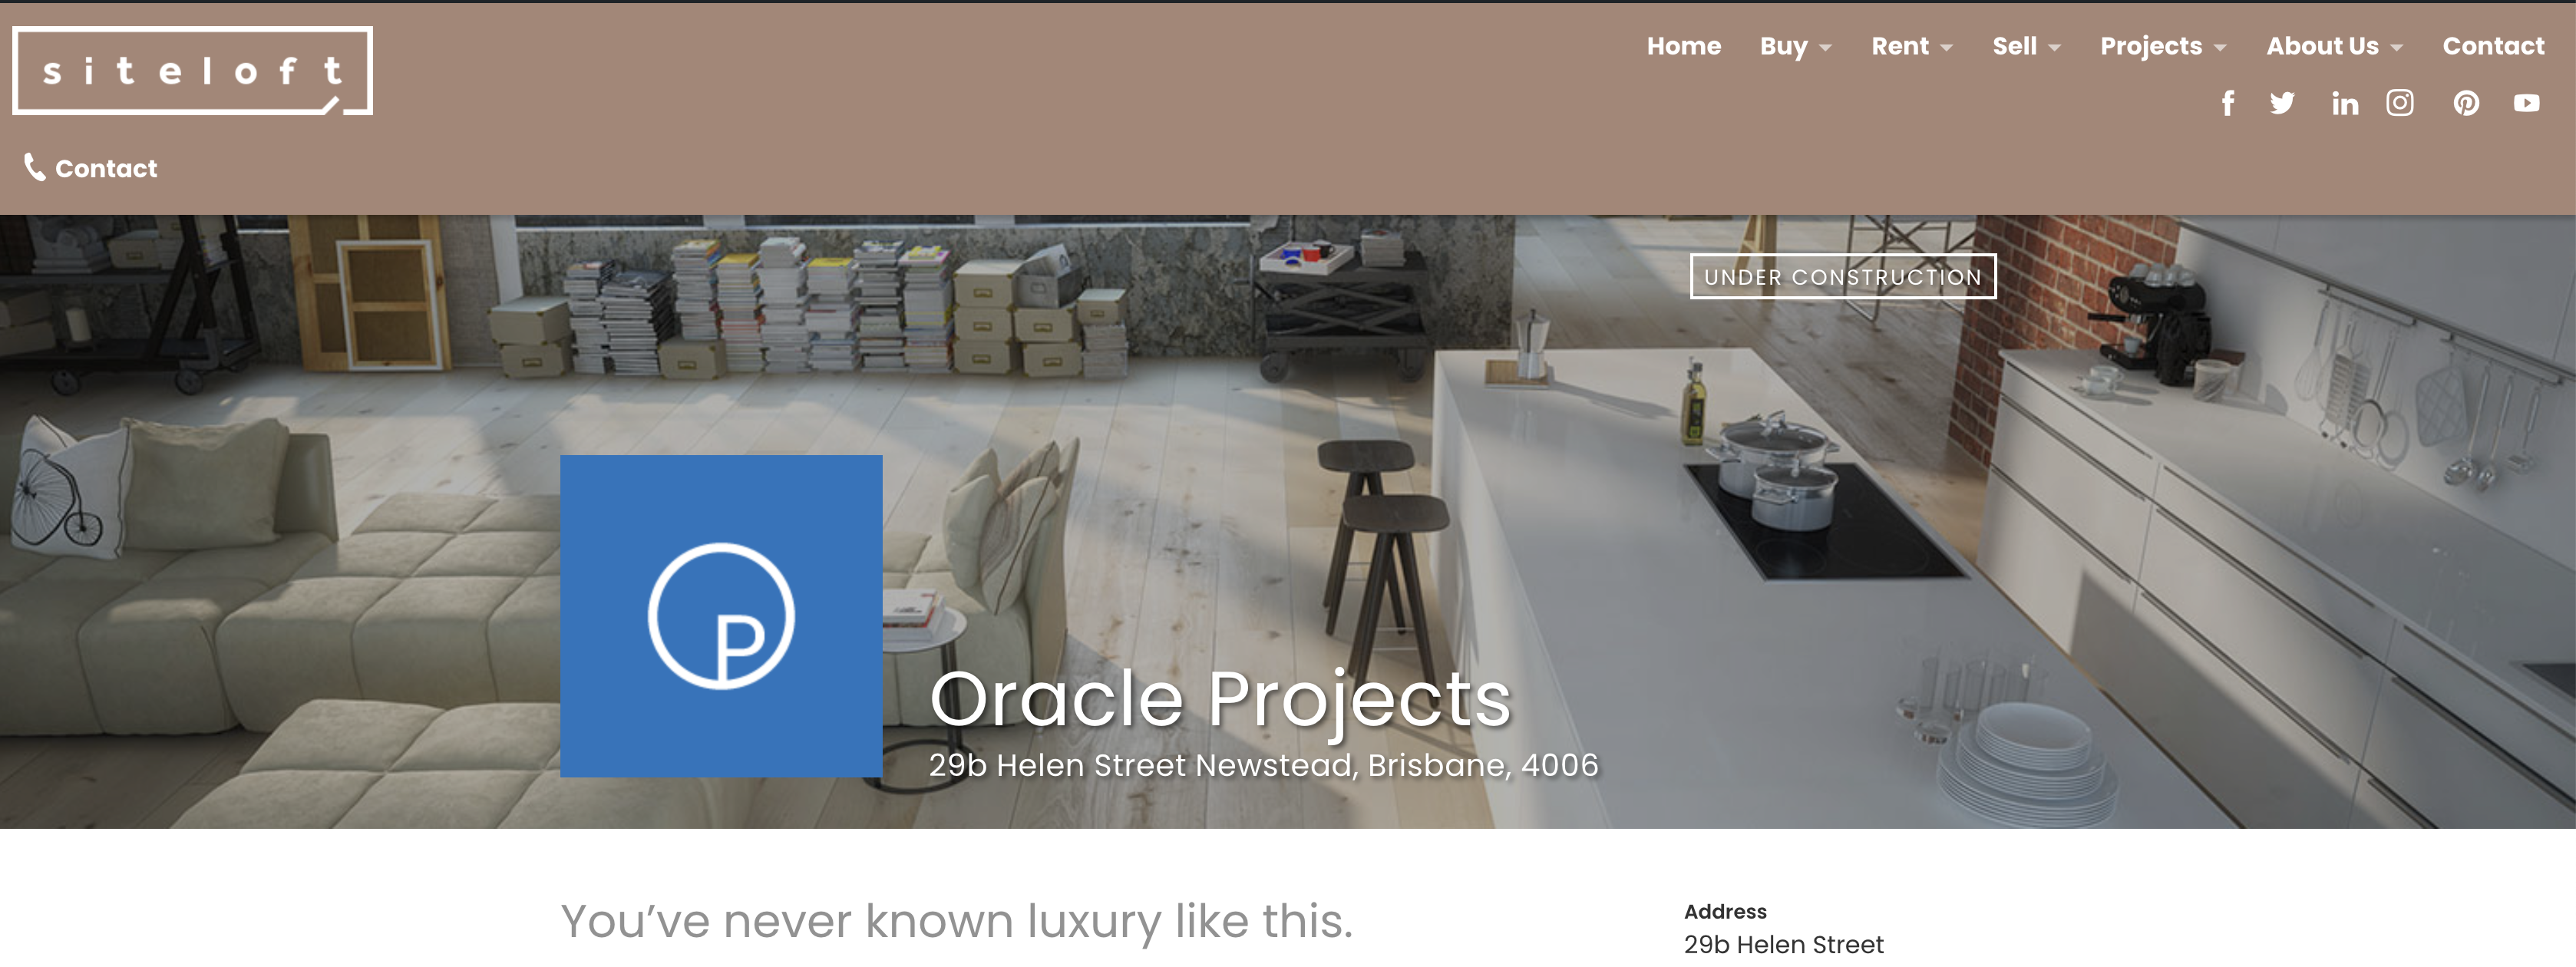Open the YouTube social icon

[2526, 103]
